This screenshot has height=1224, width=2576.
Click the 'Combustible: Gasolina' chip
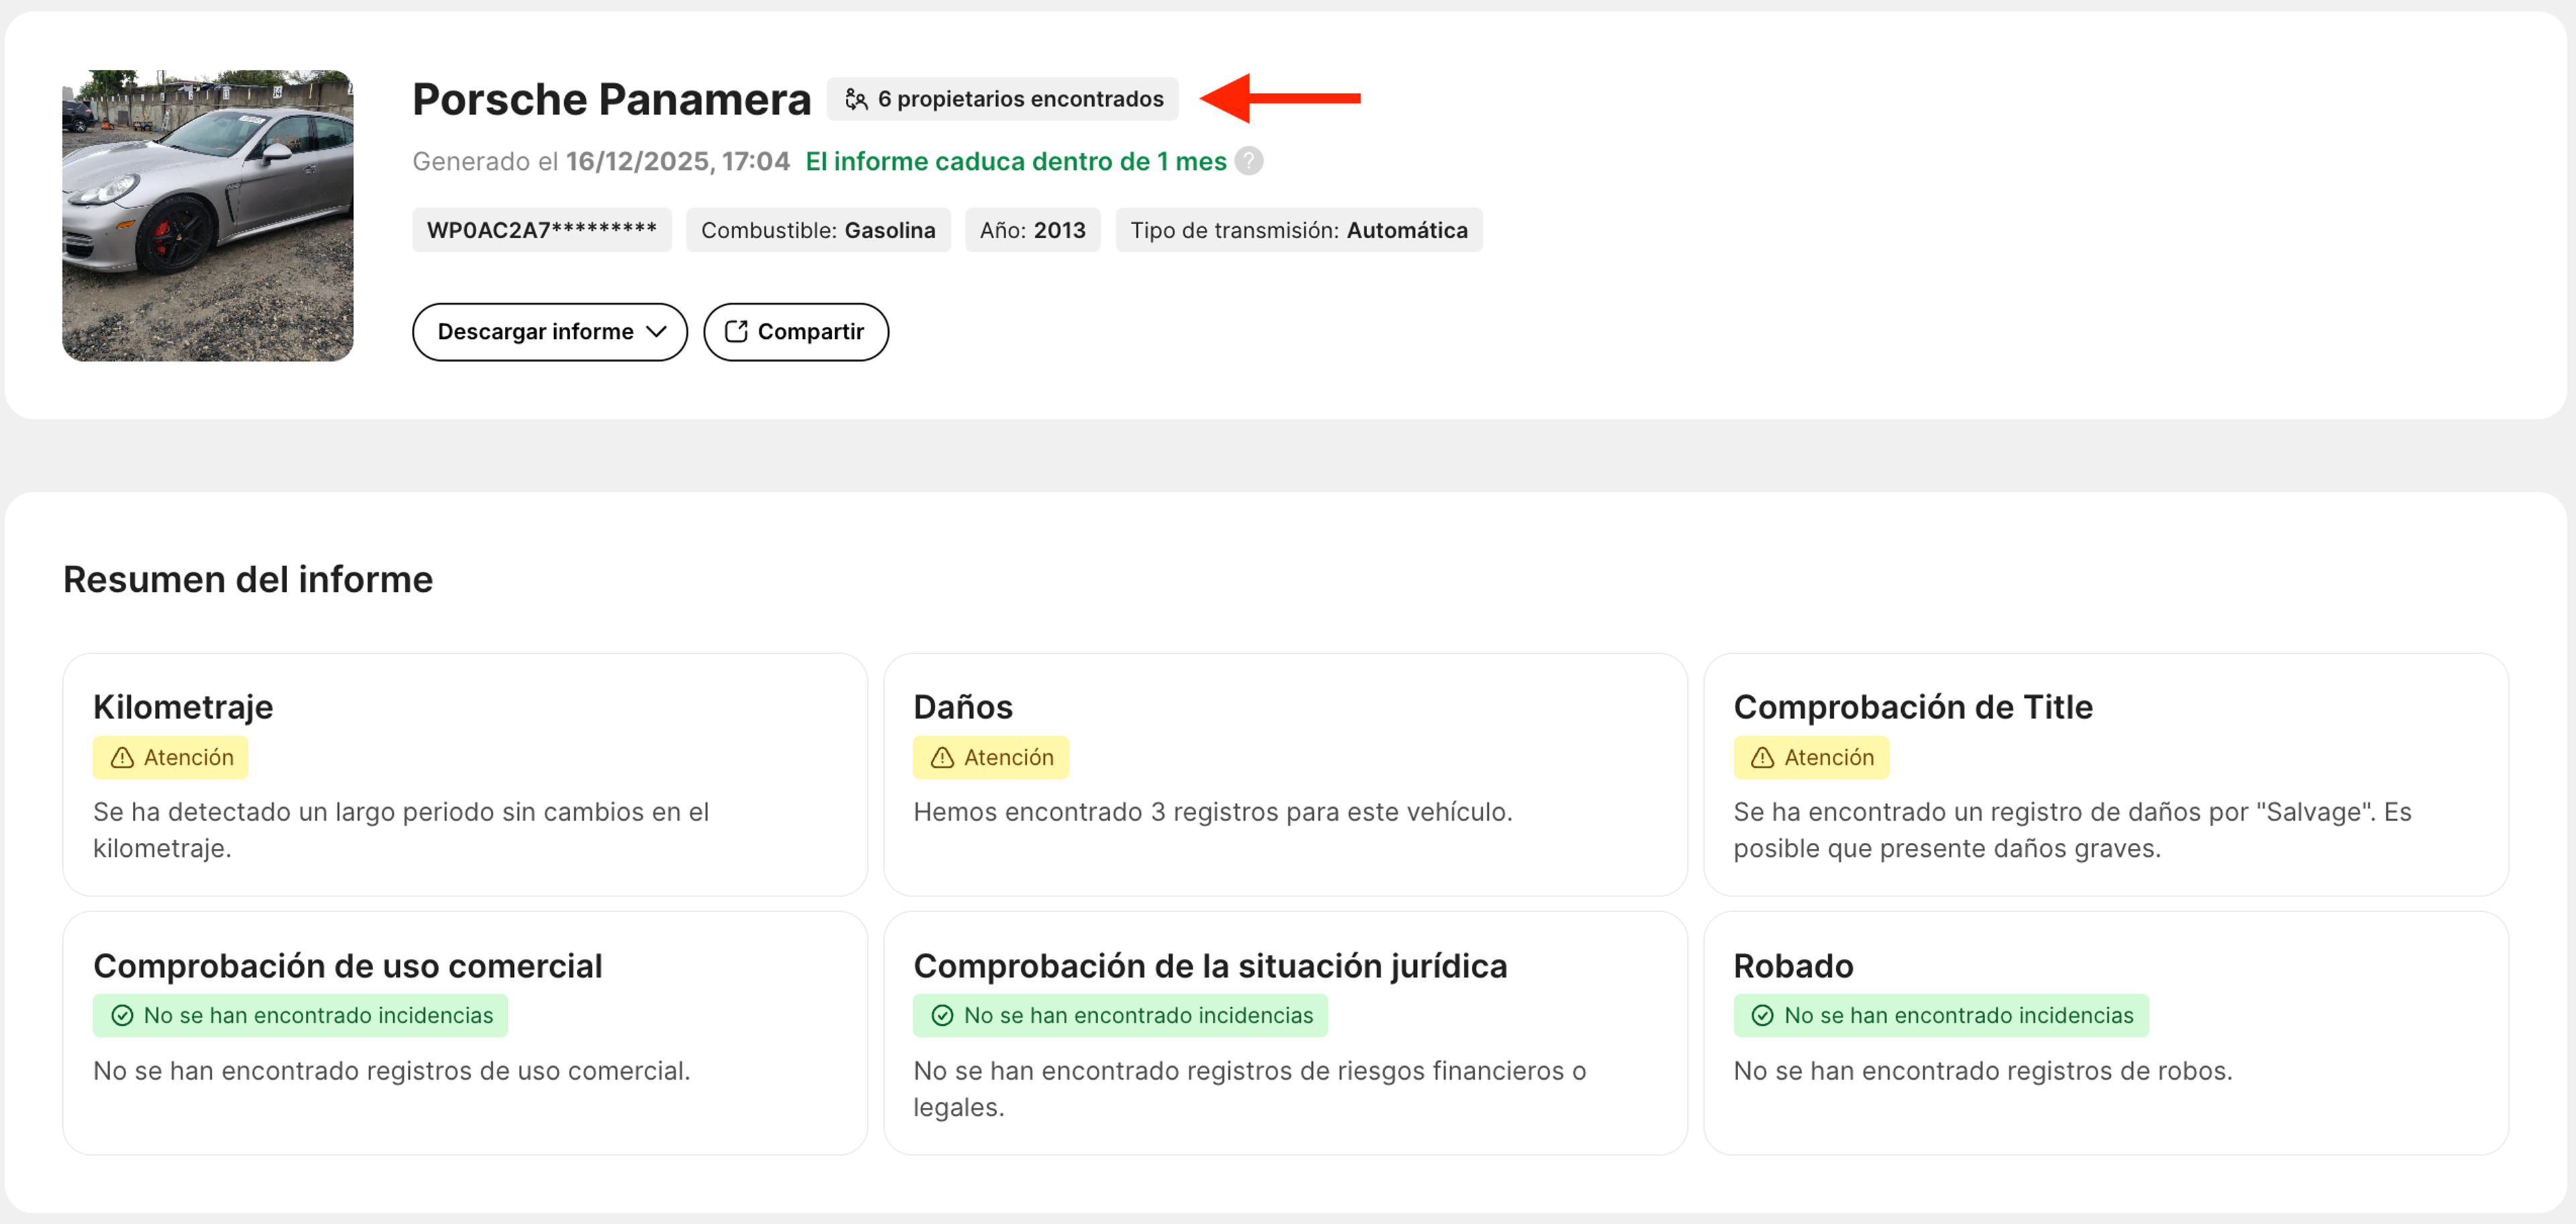(818, 230)
